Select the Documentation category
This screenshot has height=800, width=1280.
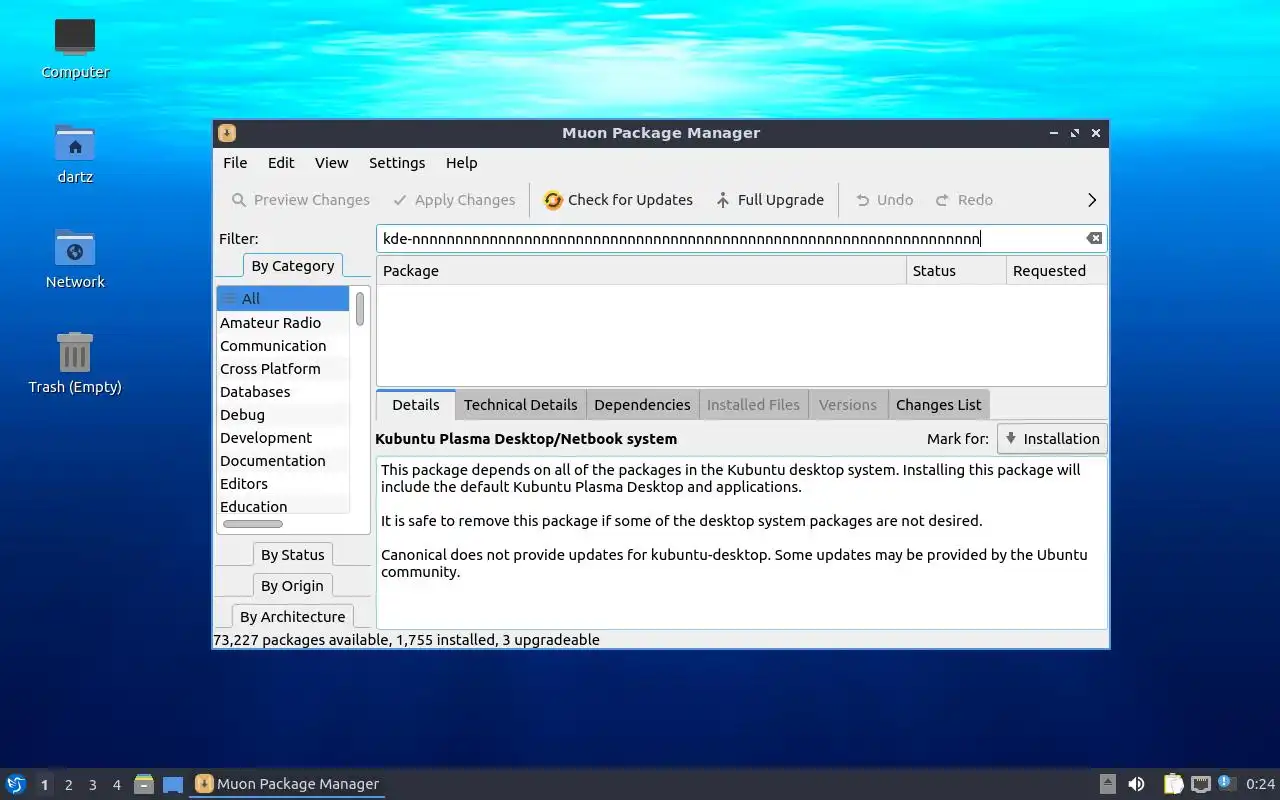coord(283,460)
